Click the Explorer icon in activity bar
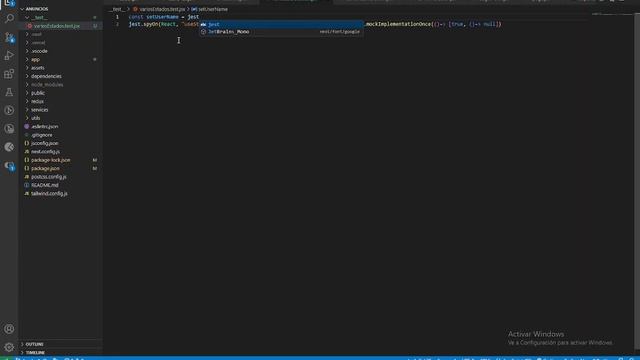The height and width of the screenshot is (360, 640). pyautogui.click(x=9, y=3)
